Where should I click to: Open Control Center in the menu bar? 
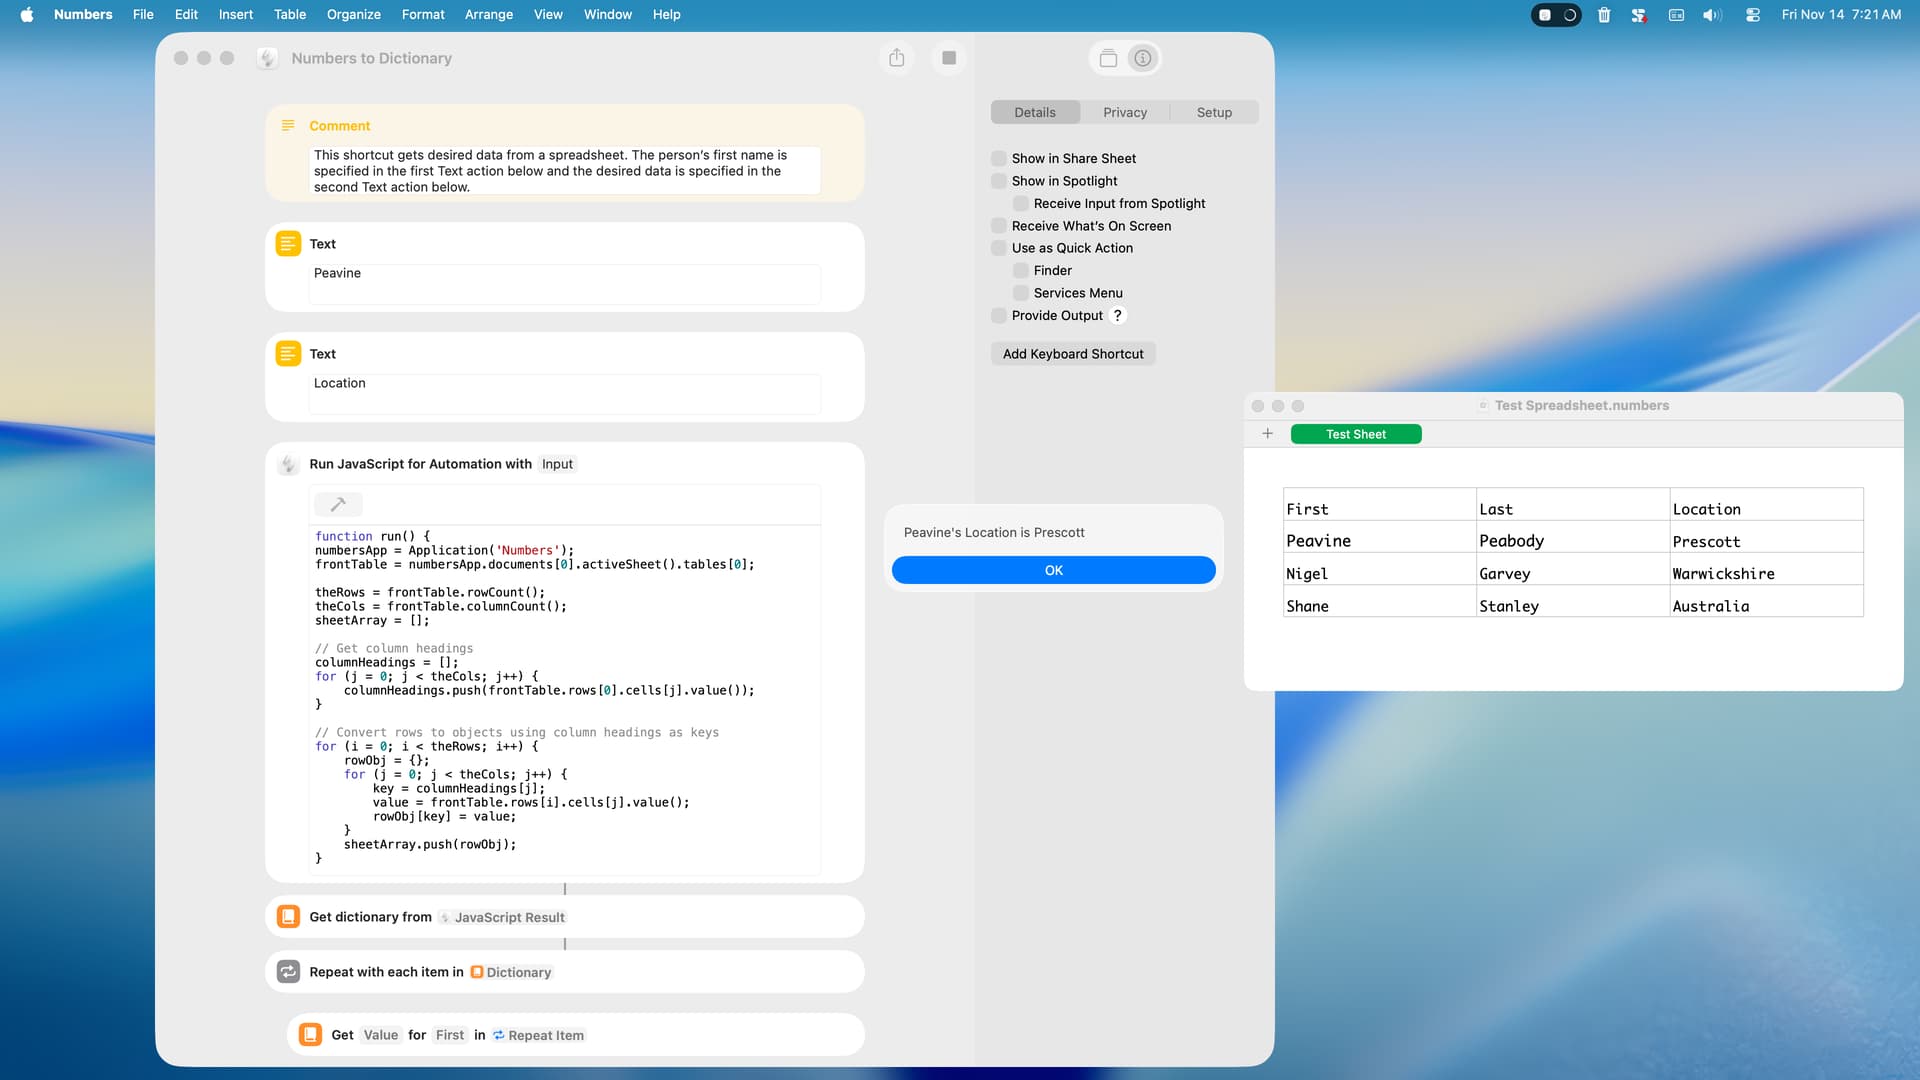pos(1752,15)
